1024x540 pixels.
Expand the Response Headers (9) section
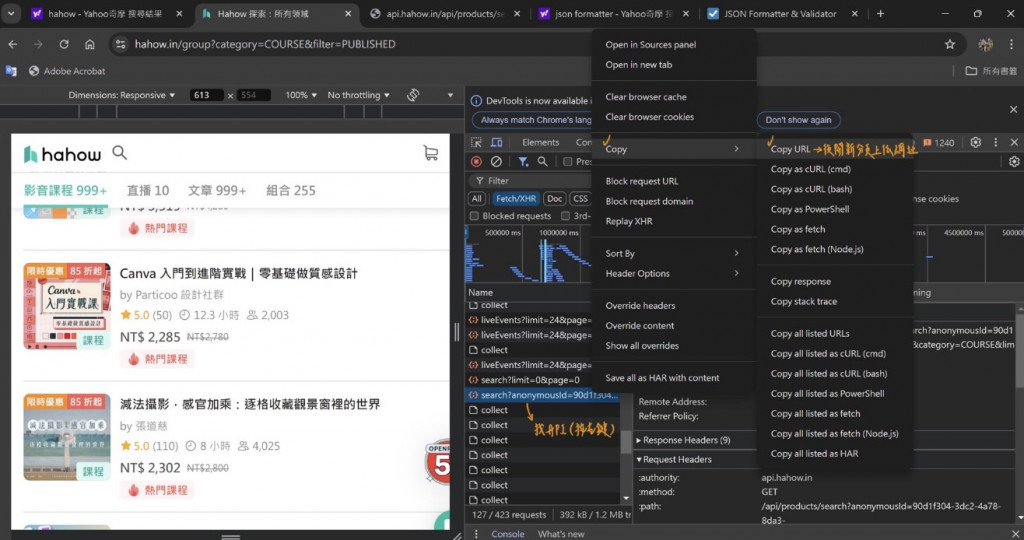coord(683,440)
